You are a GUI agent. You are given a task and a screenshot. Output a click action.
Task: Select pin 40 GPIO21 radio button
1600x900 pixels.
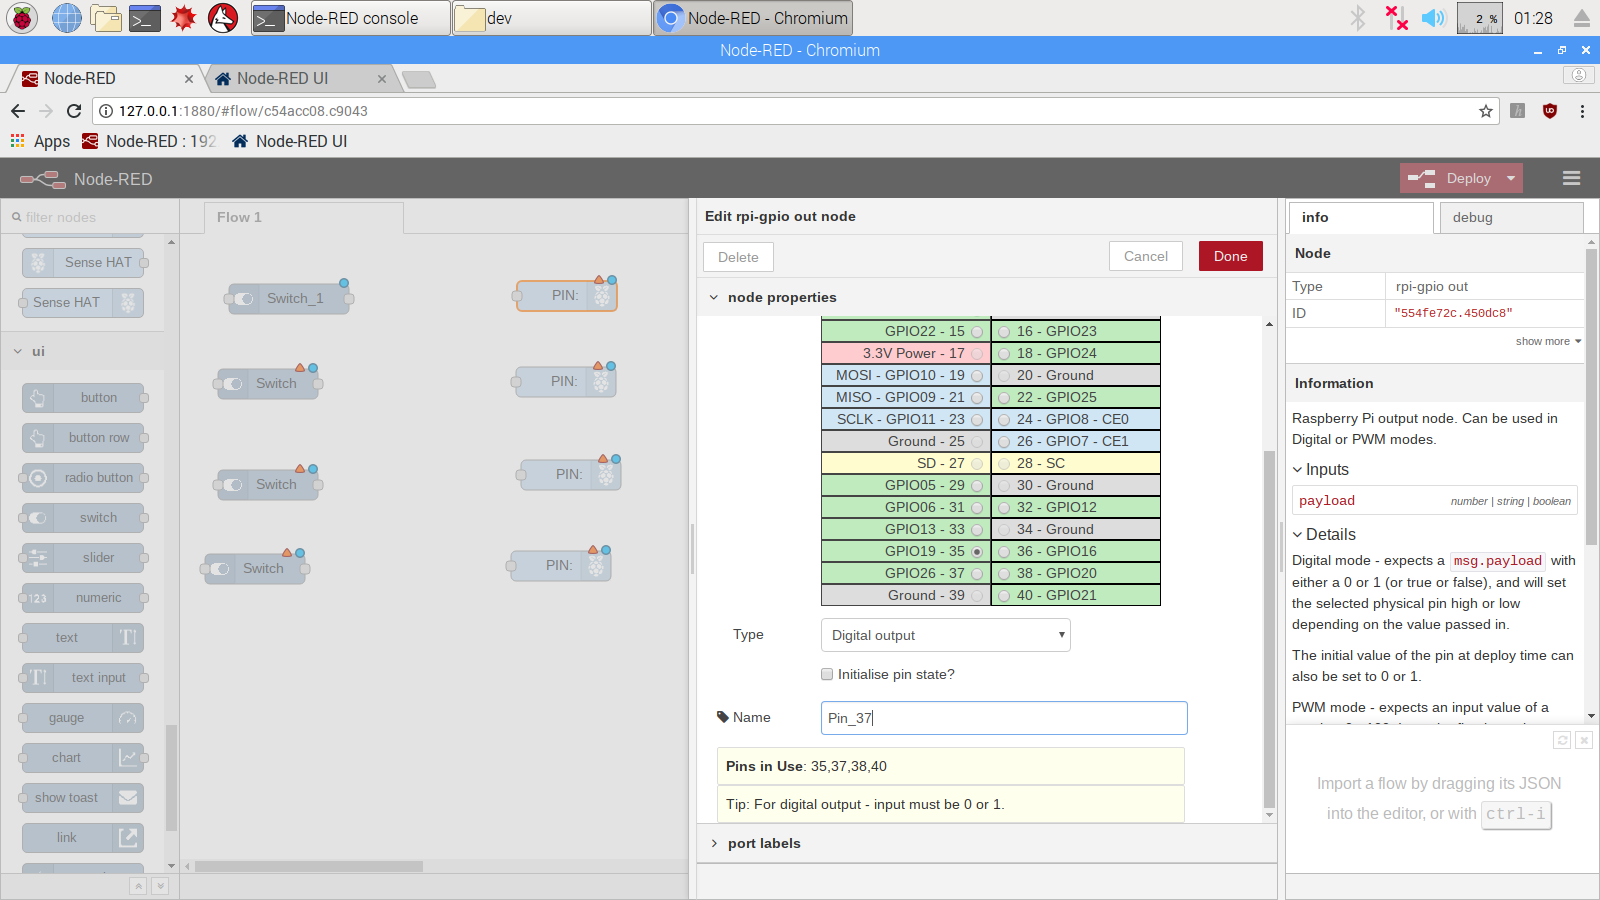click(x=1004, y=595)
